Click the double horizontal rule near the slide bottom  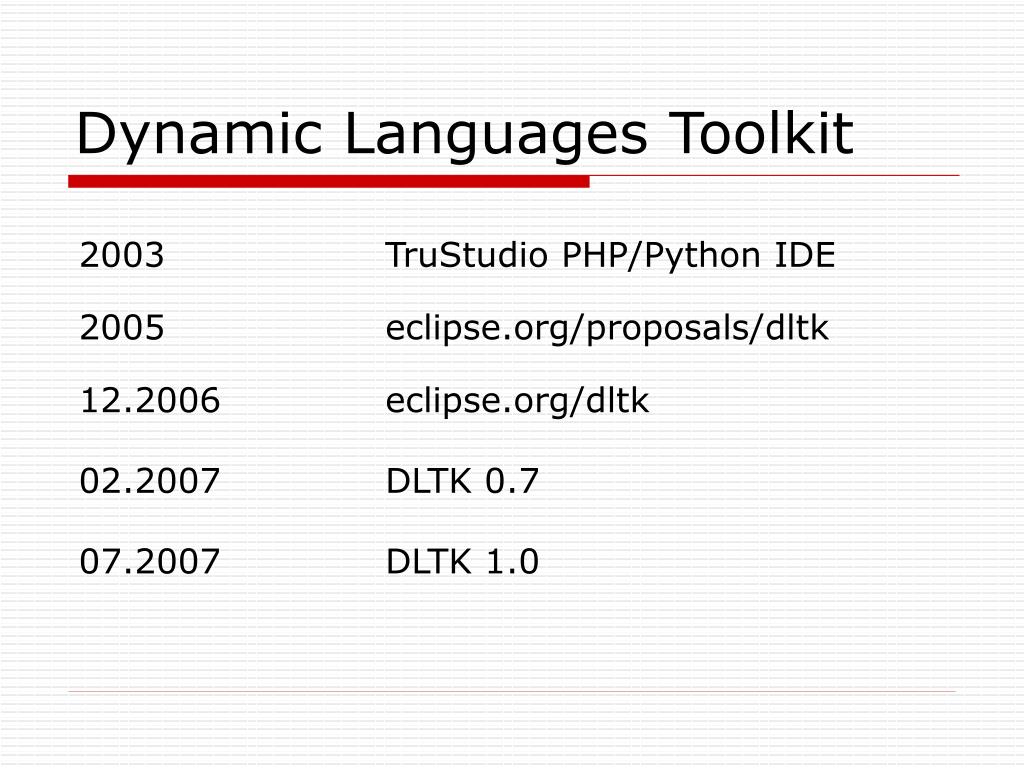click(512, 691)
